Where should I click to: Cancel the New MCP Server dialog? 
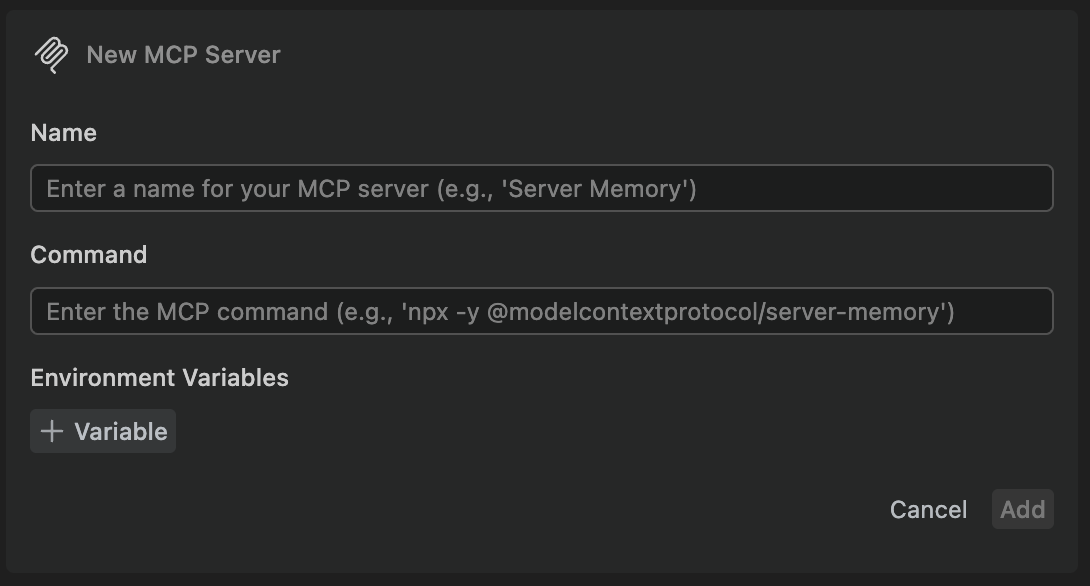coord(928,510)
